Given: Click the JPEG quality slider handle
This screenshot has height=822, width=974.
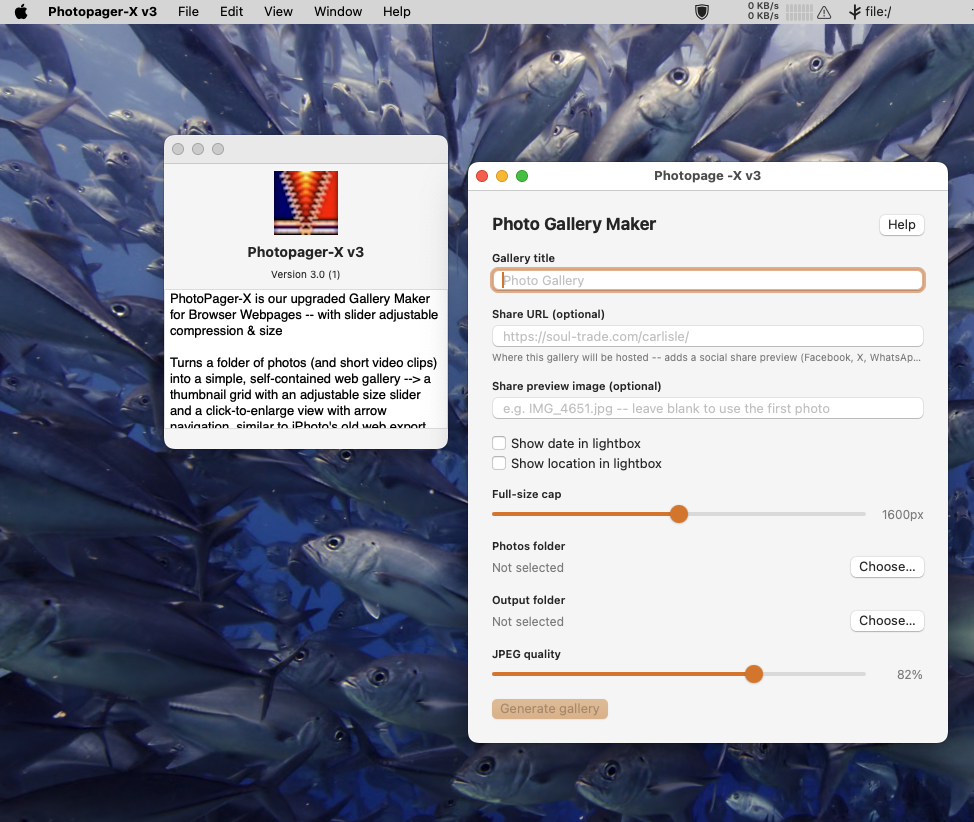Looking at the screenshot, I should (753, 674).
